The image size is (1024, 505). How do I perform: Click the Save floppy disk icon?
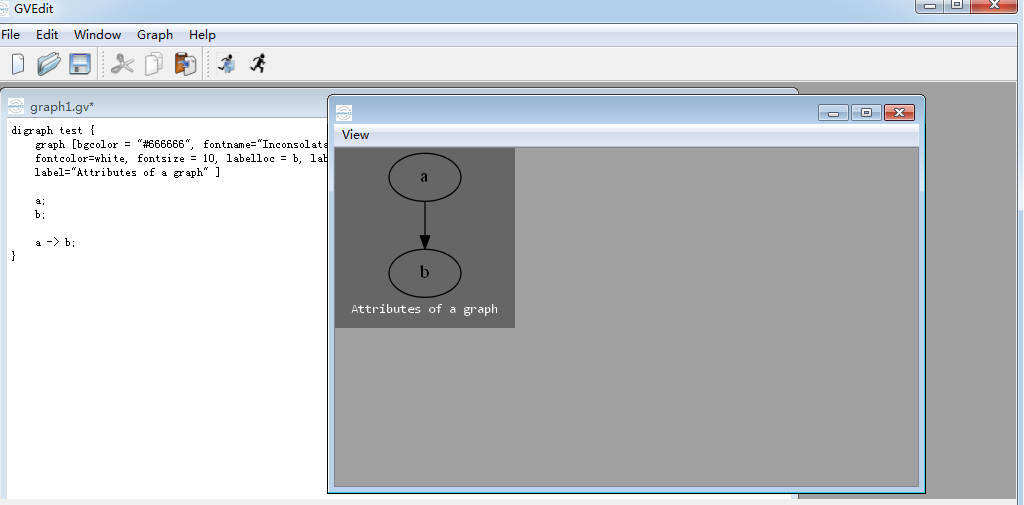[x=80, y=64]
